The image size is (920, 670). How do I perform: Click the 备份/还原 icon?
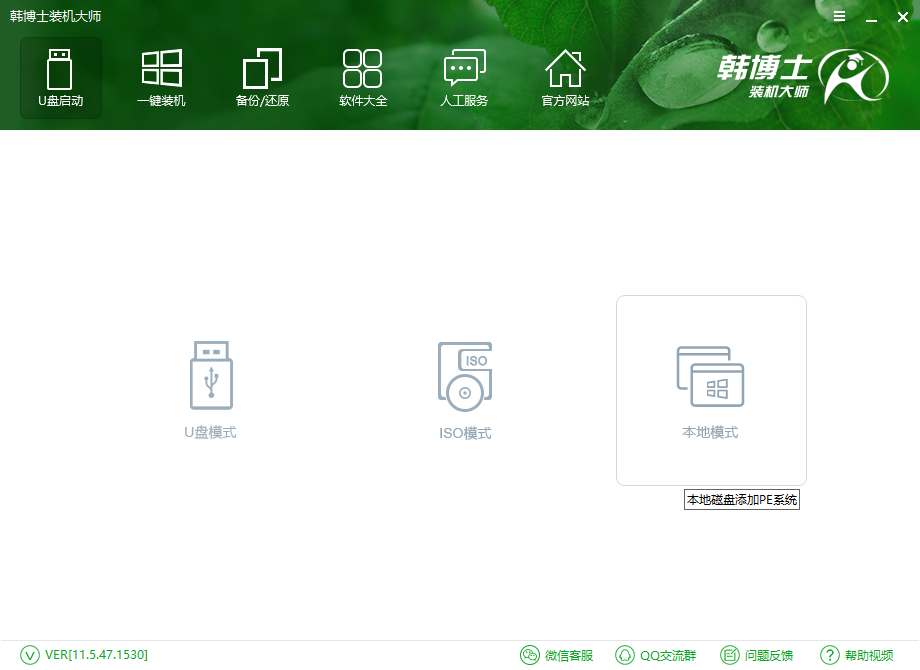coord(261,77)
